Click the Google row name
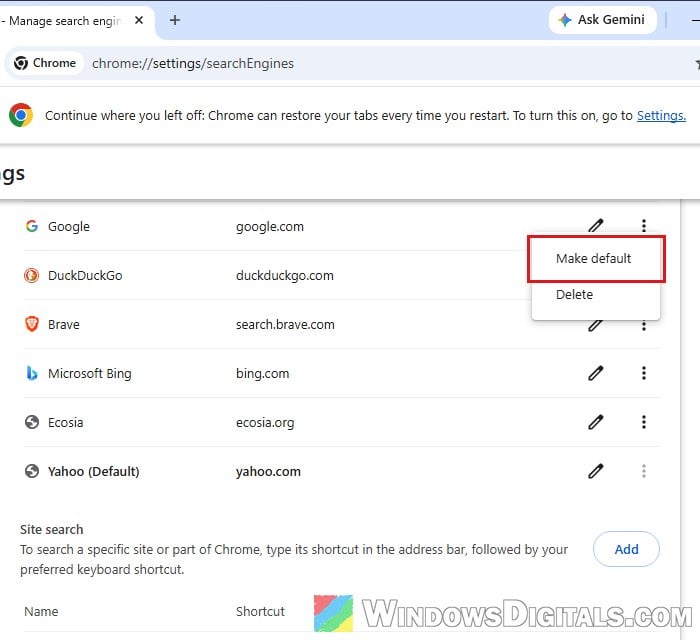This screenshot has width=700, height=640. point(69,226)
